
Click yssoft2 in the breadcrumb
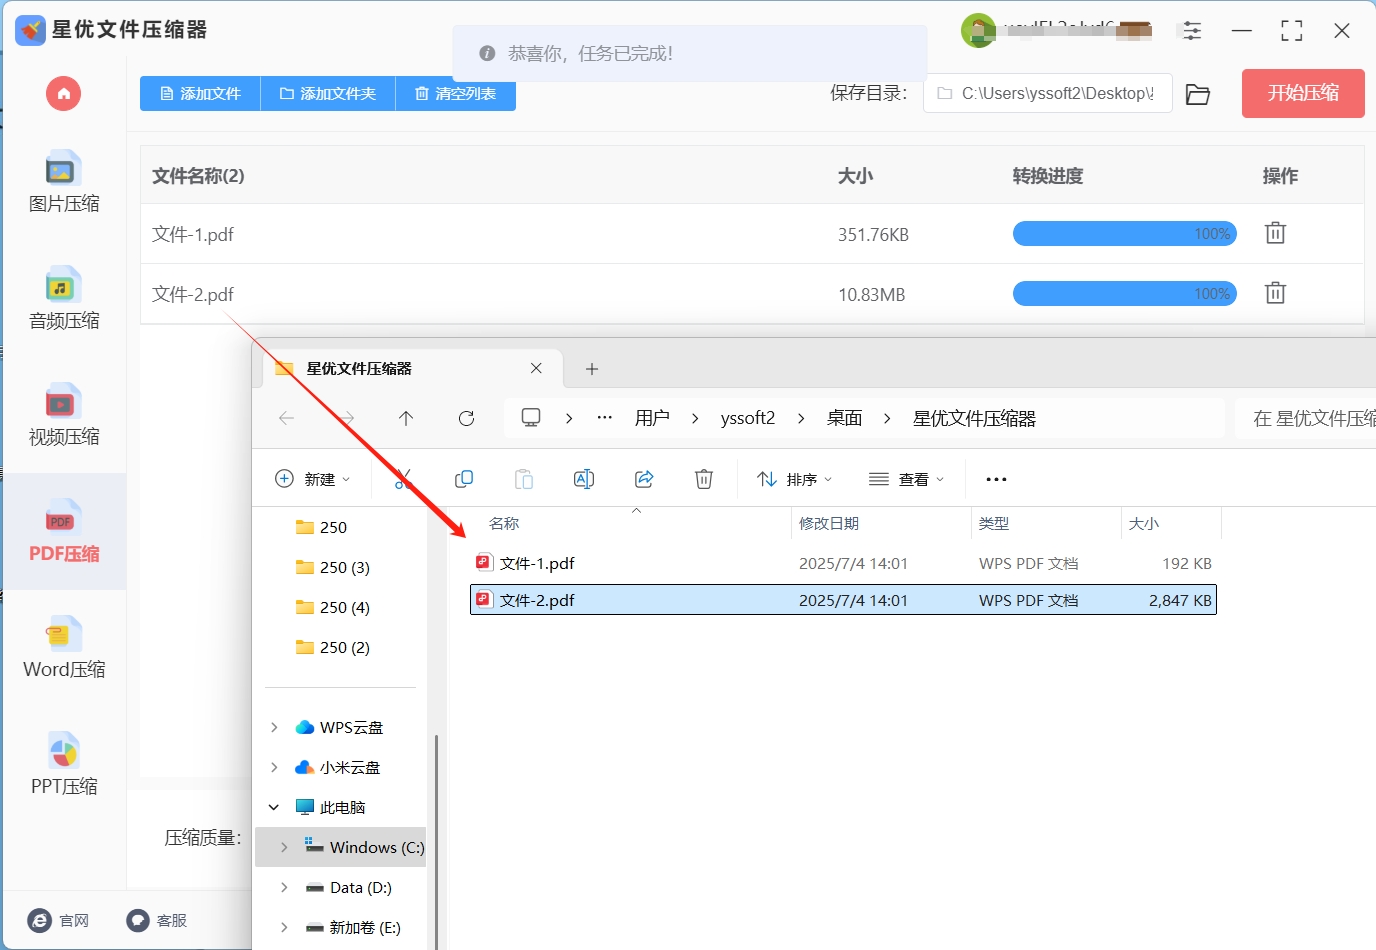tap(748, 418)
